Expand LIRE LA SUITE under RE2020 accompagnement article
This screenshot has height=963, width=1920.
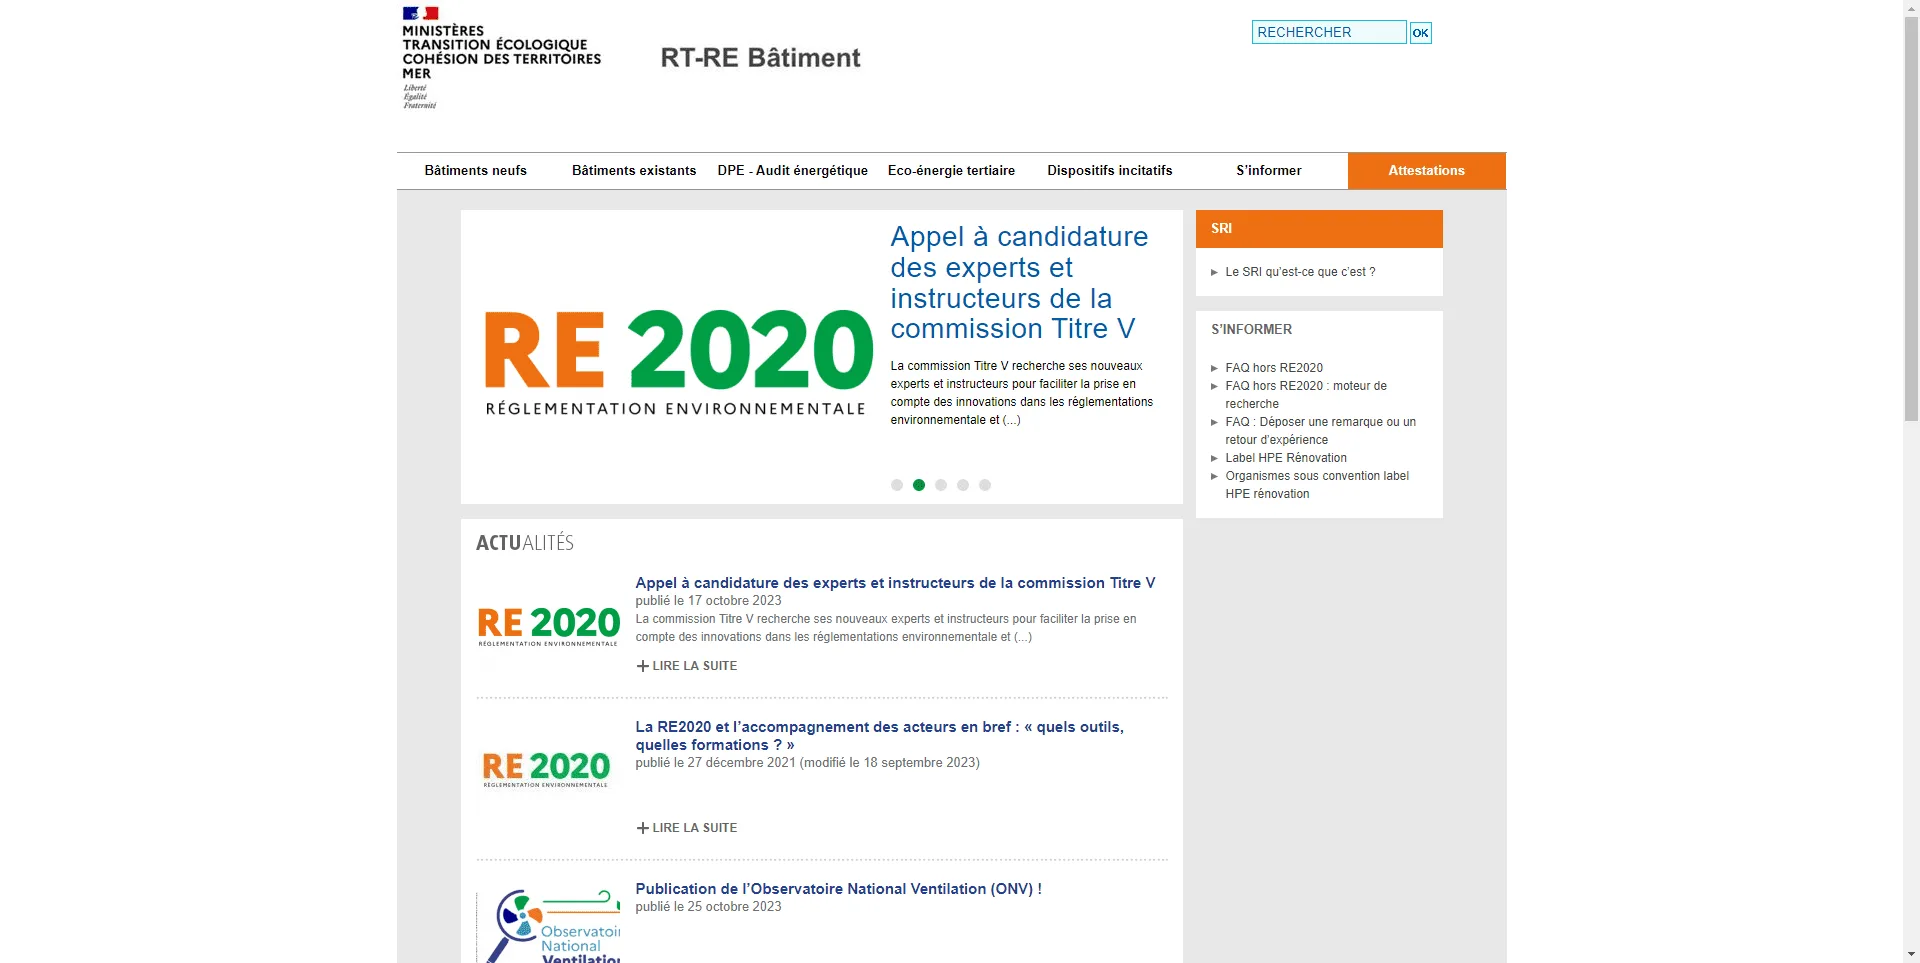pos(687,828)
